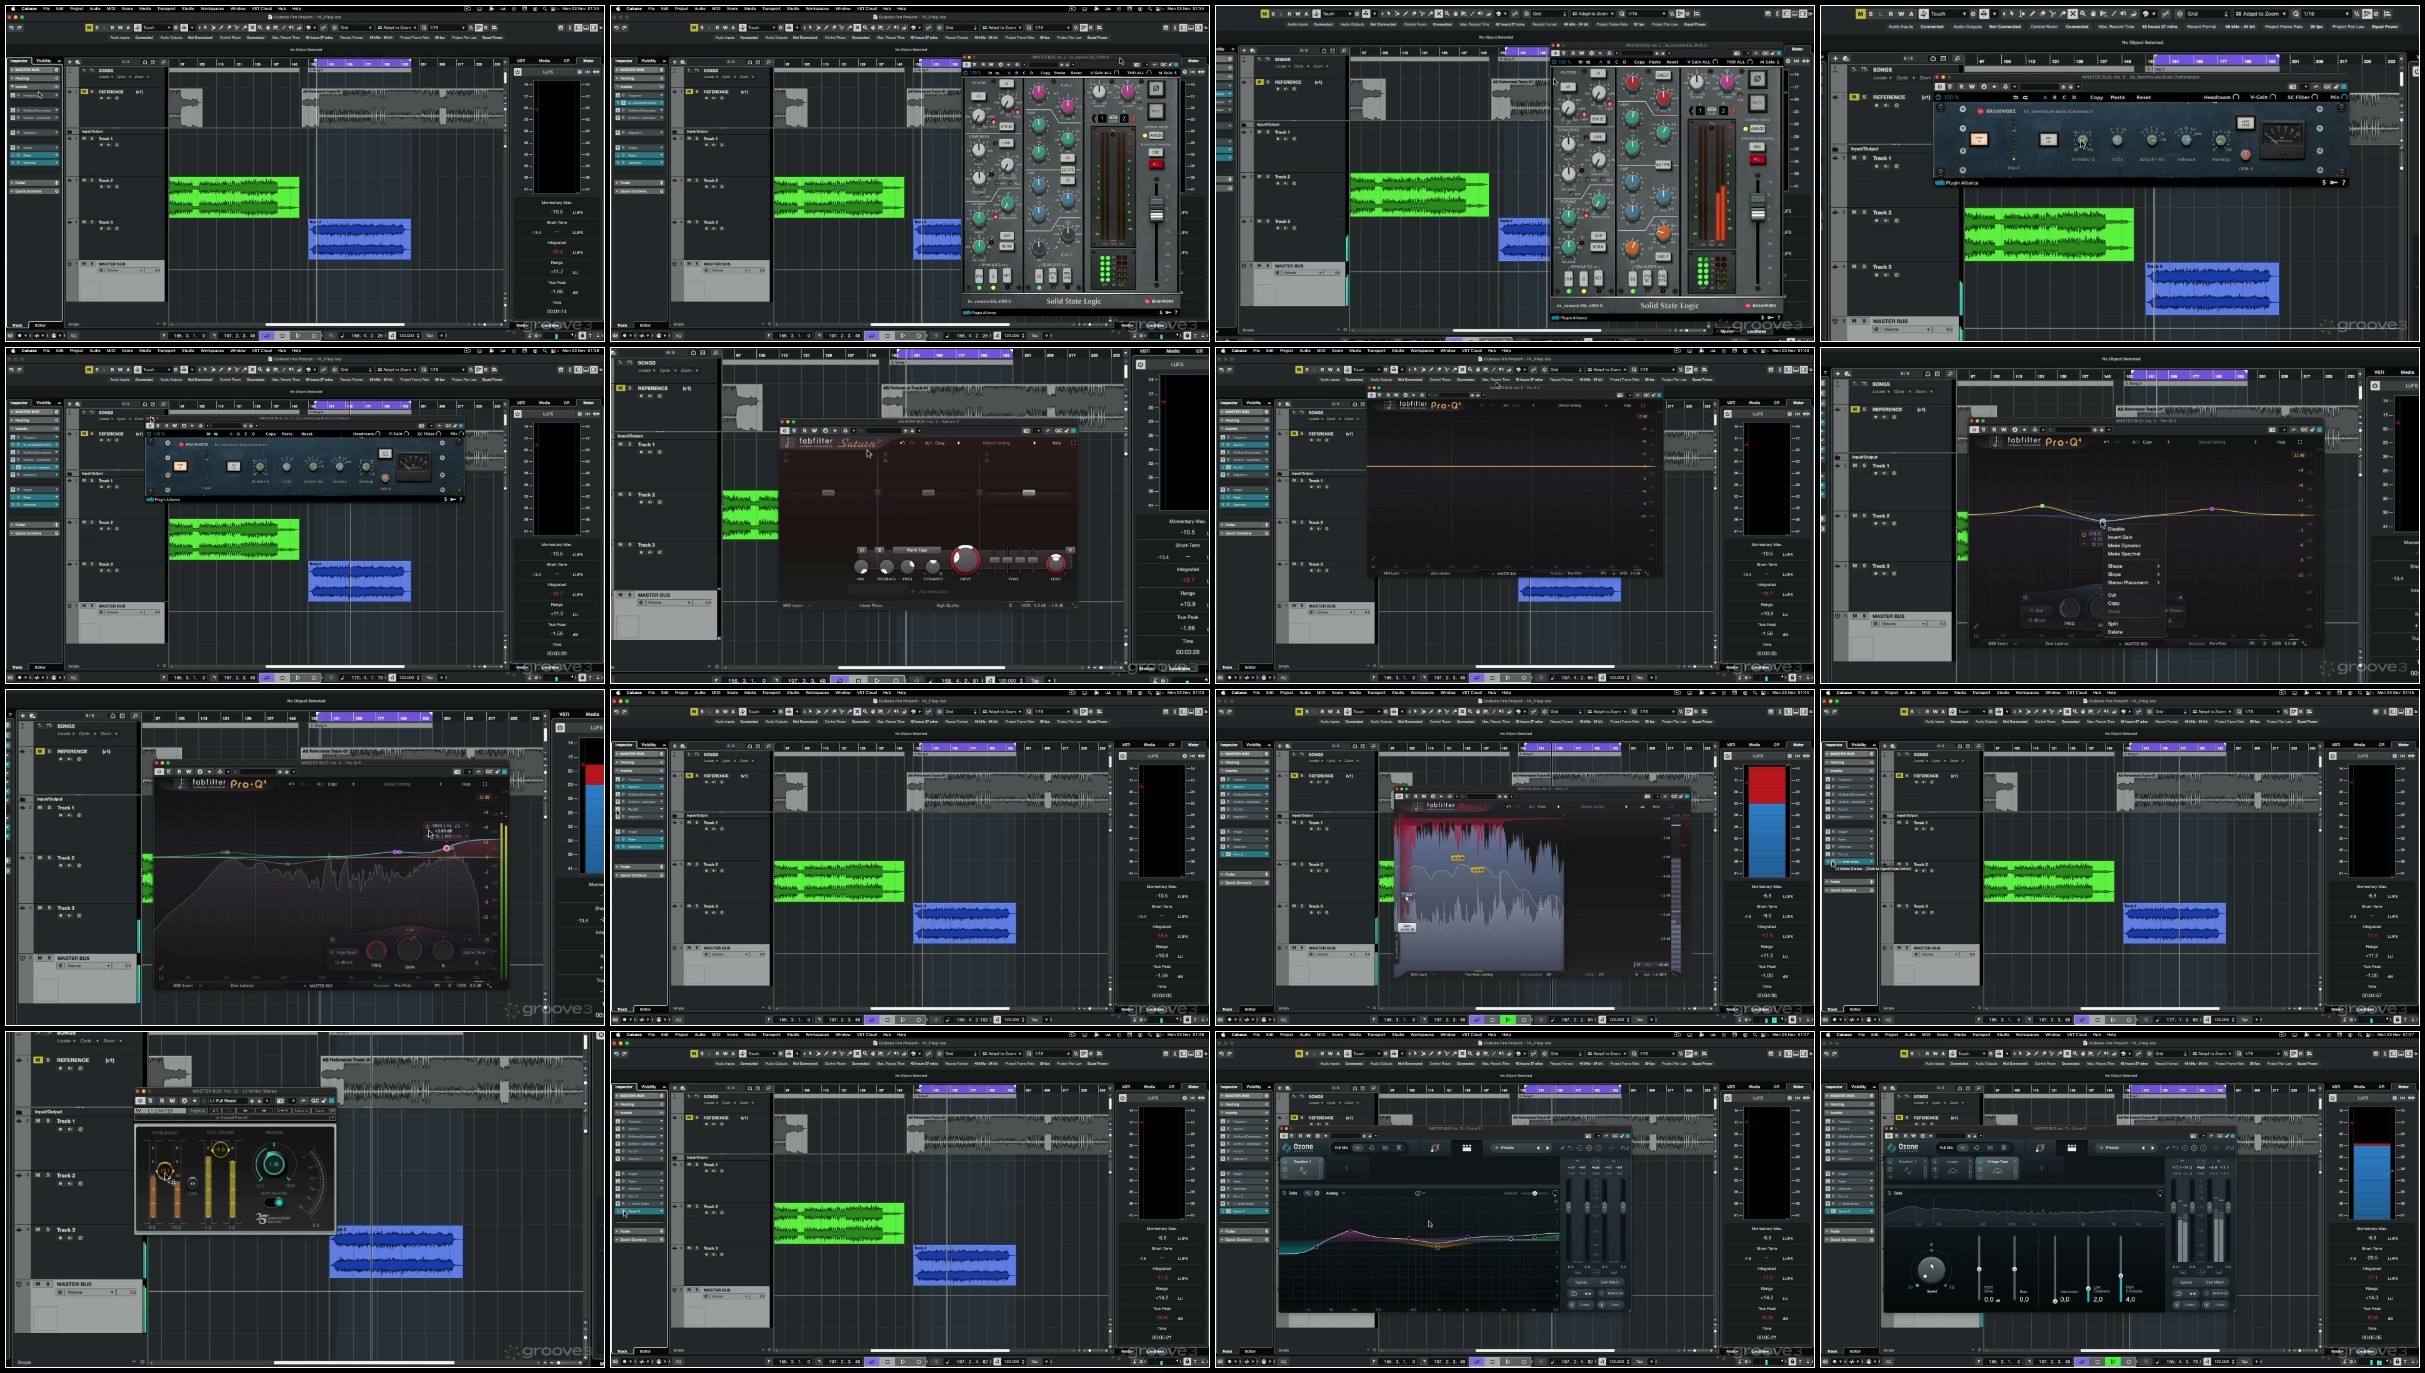Image resolution: width=2425 pixels, height=1373 pixels.
Task: Click plugin Write automation W, L1 limiter frame
Action: [x=172, y=1101]
